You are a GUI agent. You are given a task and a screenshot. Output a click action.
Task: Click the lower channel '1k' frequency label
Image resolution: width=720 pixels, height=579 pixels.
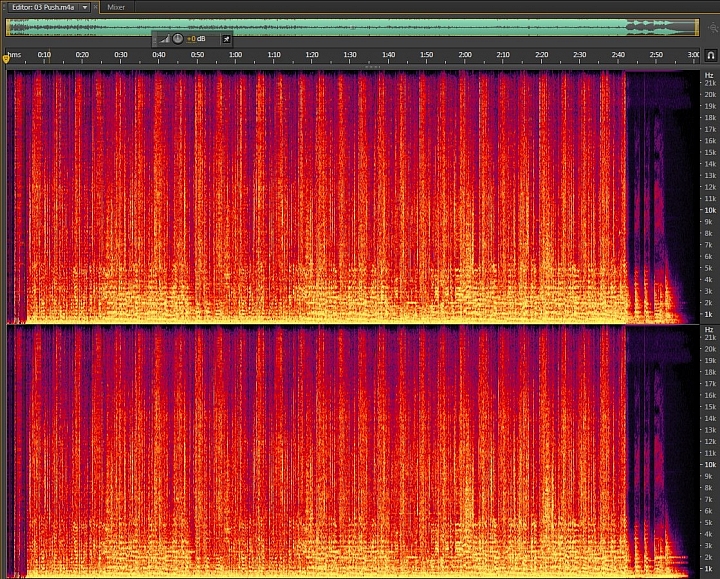(709, 568)
